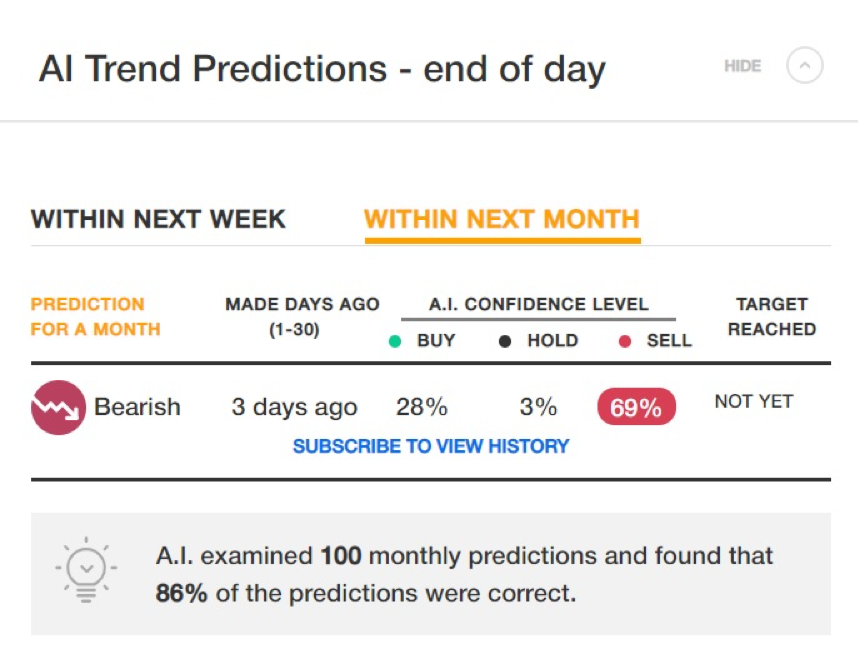This screenshot has height=662, width=858.
Task: Click the Bearish prediction label
Action: click(x=137, y=407)
